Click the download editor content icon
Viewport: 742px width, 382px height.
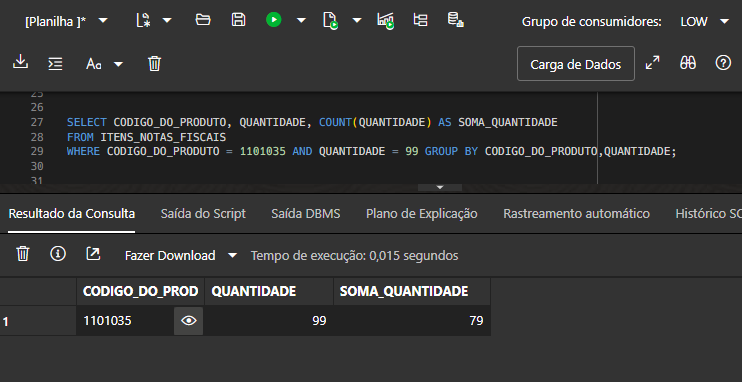pyautogui.click(x=20, y=62)
